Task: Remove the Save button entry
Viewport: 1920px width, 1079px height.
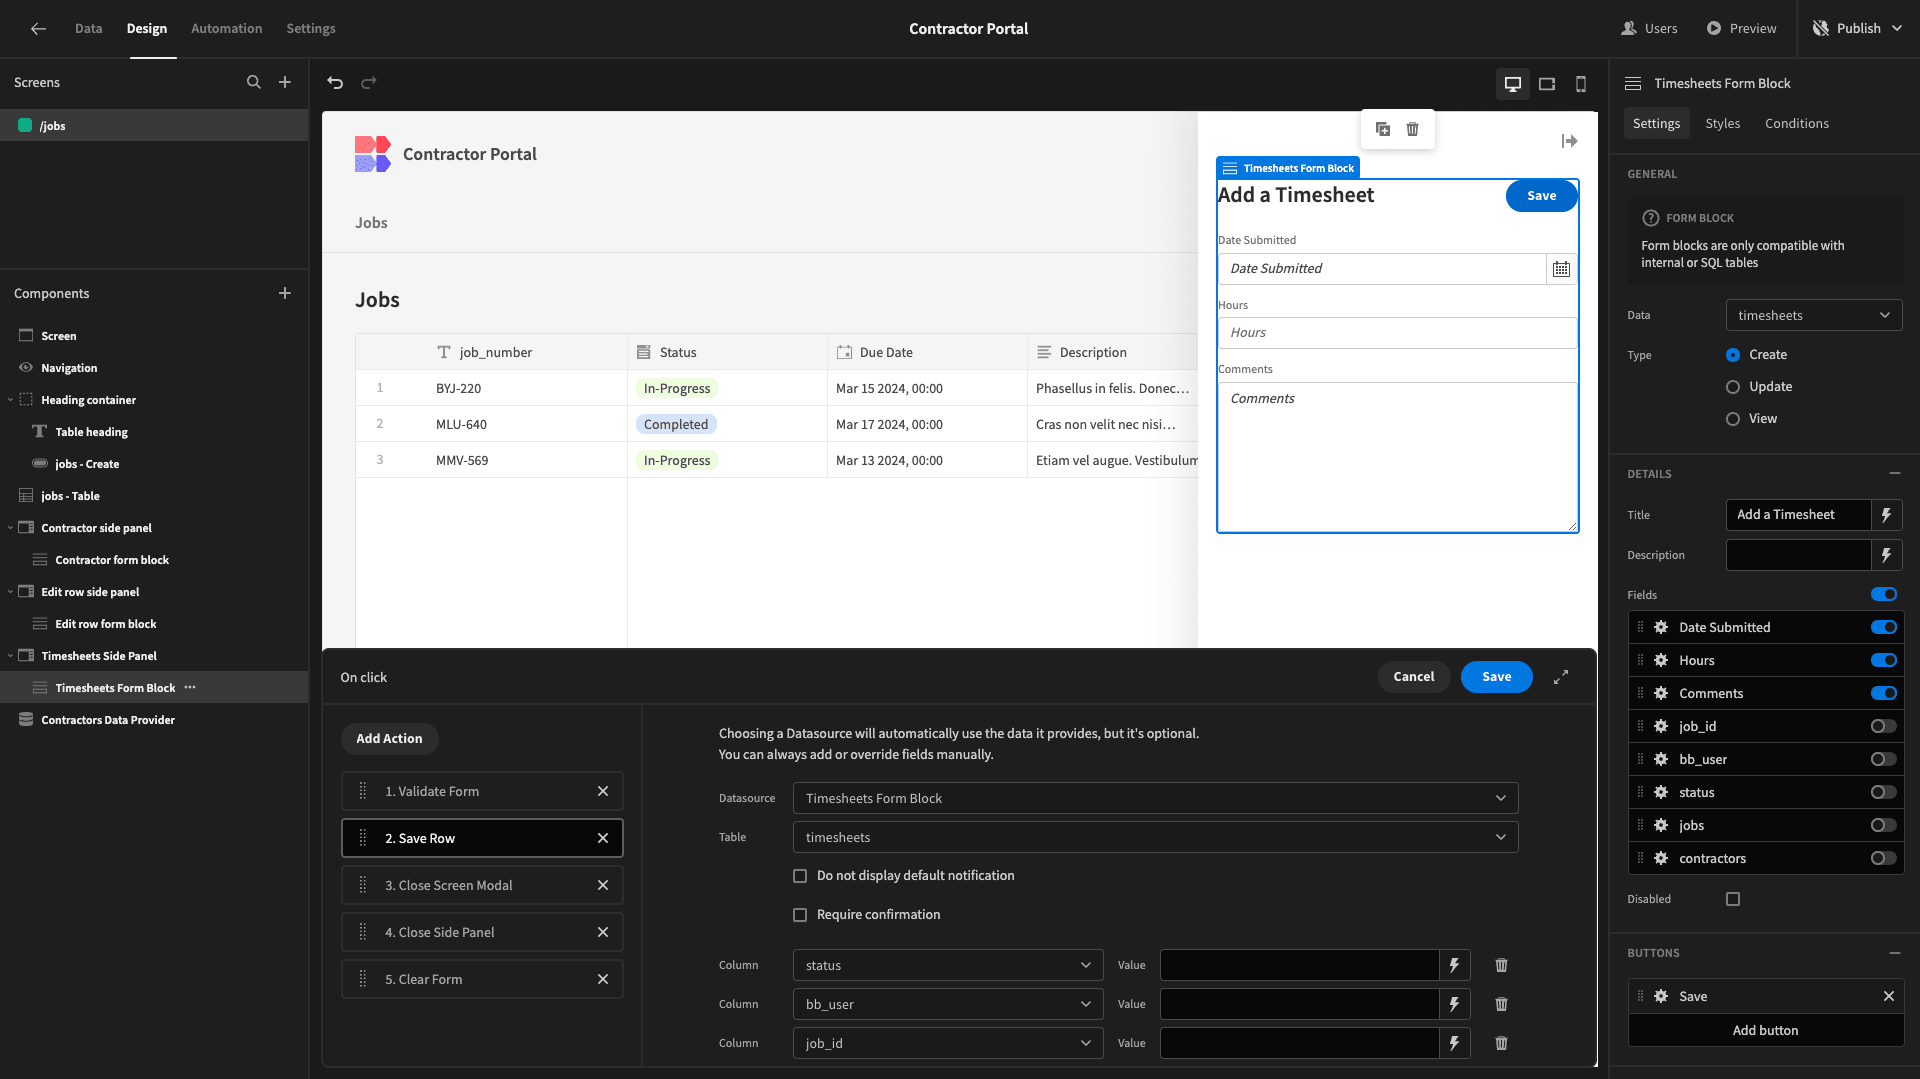Action: pos(1889,996)
